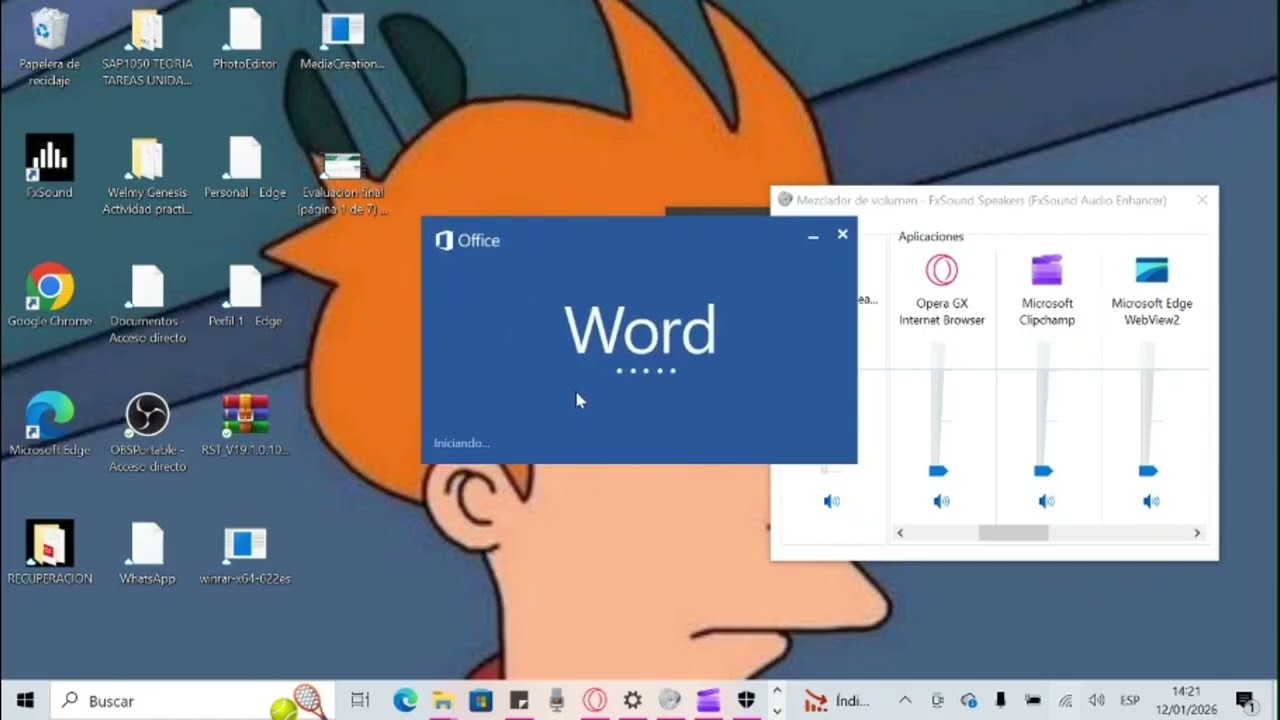This screenshot has height=720, width=1280.
Task: Click the Wi-Fi network tray icon
Action: point(1066,701)
